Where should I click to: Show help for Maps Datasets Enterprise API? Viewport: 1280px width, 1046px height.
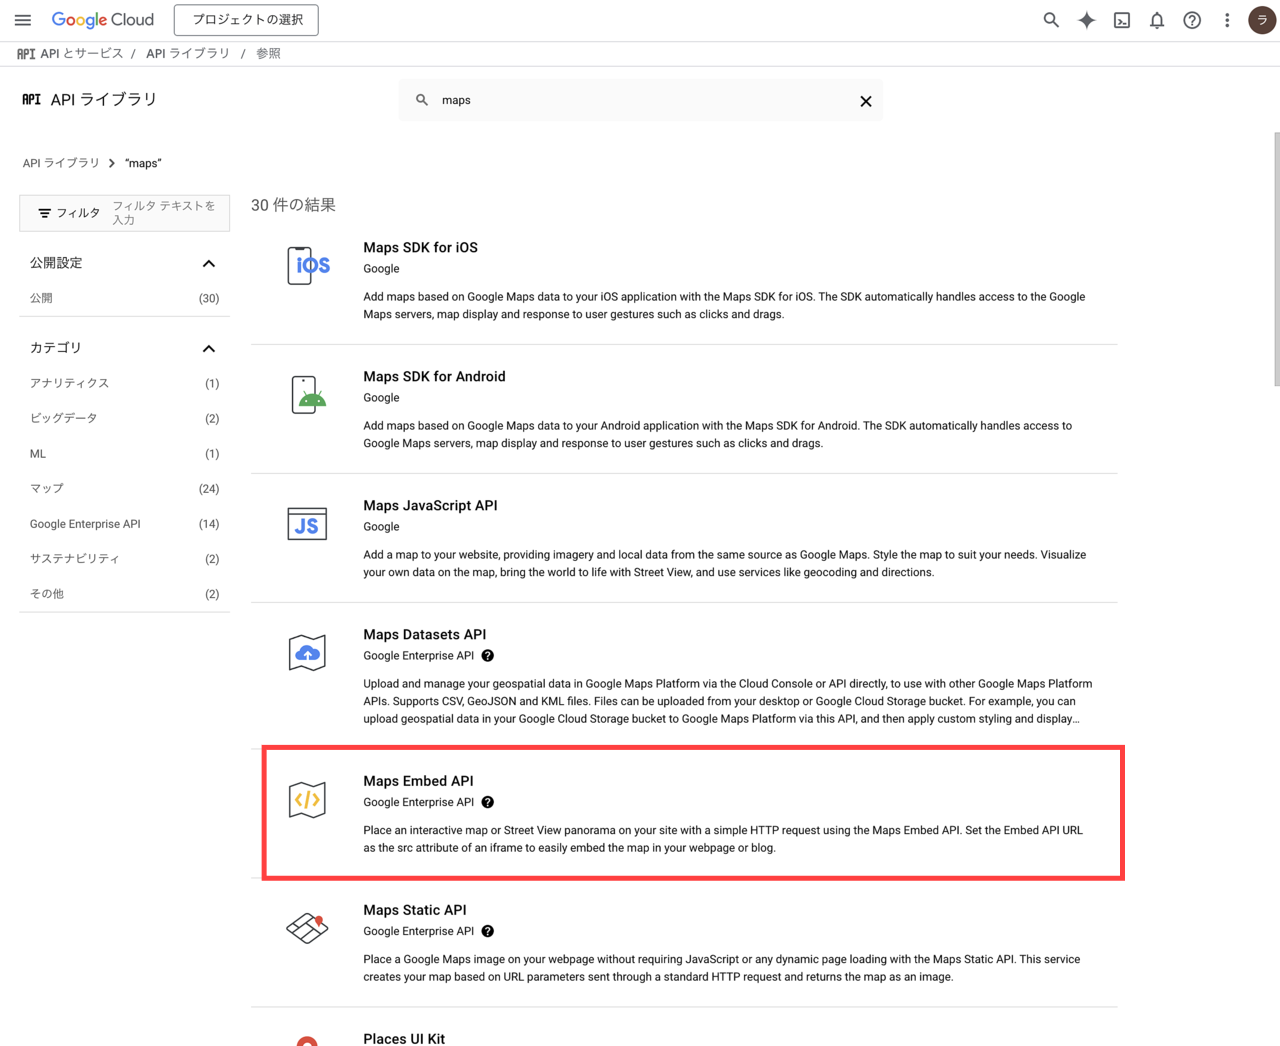pos(488,656)
